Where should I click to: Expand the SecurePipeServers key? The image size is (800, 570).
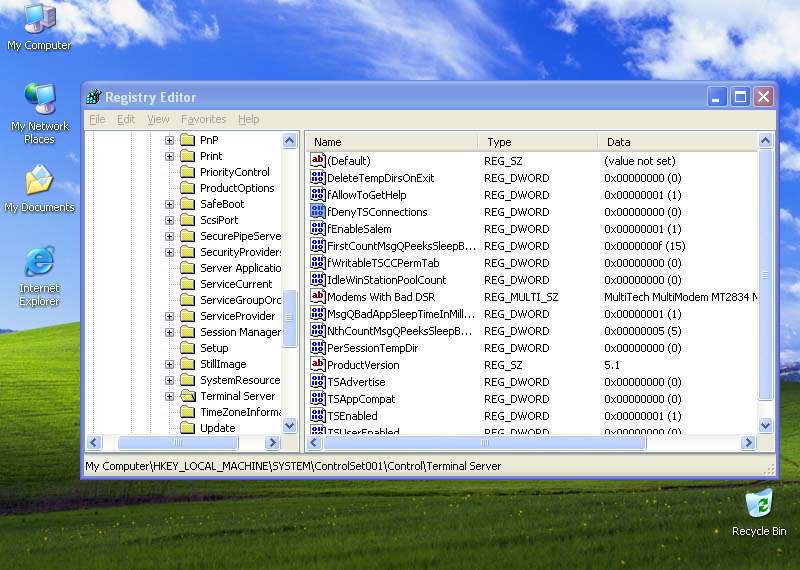169,236
